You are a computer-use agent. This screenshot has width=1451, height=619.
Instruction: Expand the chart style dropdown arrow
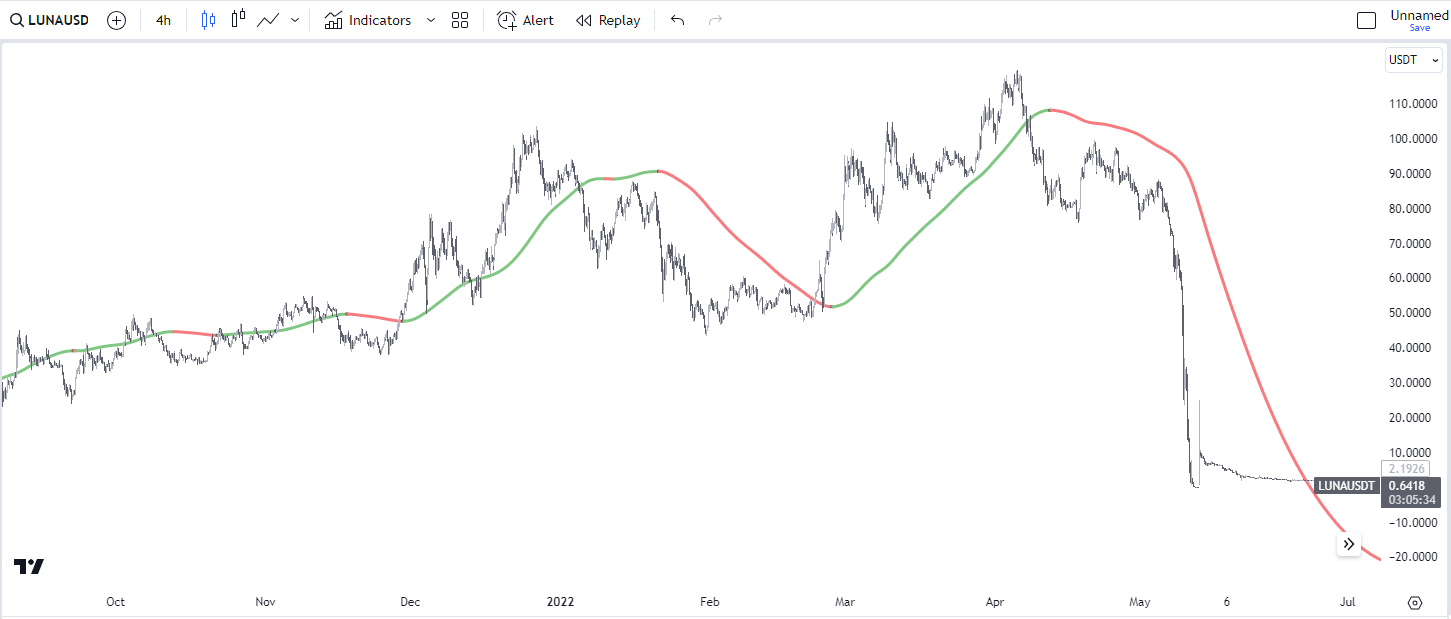(x=294, y=20)
